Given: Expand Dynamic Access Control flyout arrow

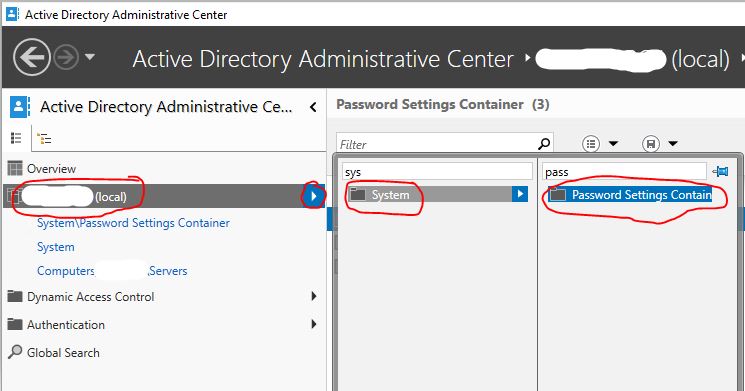Looking at the screenshot, I should pos(314,296).
